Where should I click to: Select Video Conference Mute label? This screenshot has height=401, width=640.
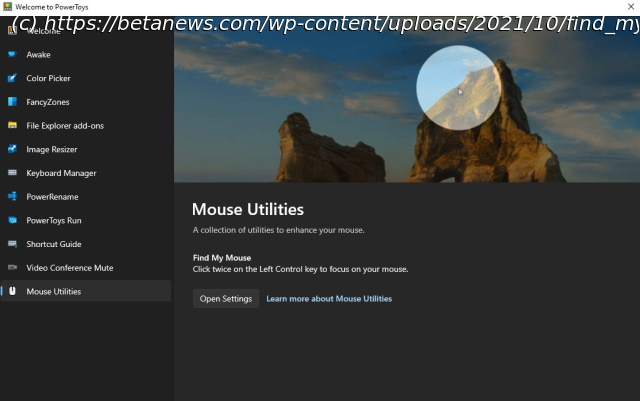coord(69,268)
